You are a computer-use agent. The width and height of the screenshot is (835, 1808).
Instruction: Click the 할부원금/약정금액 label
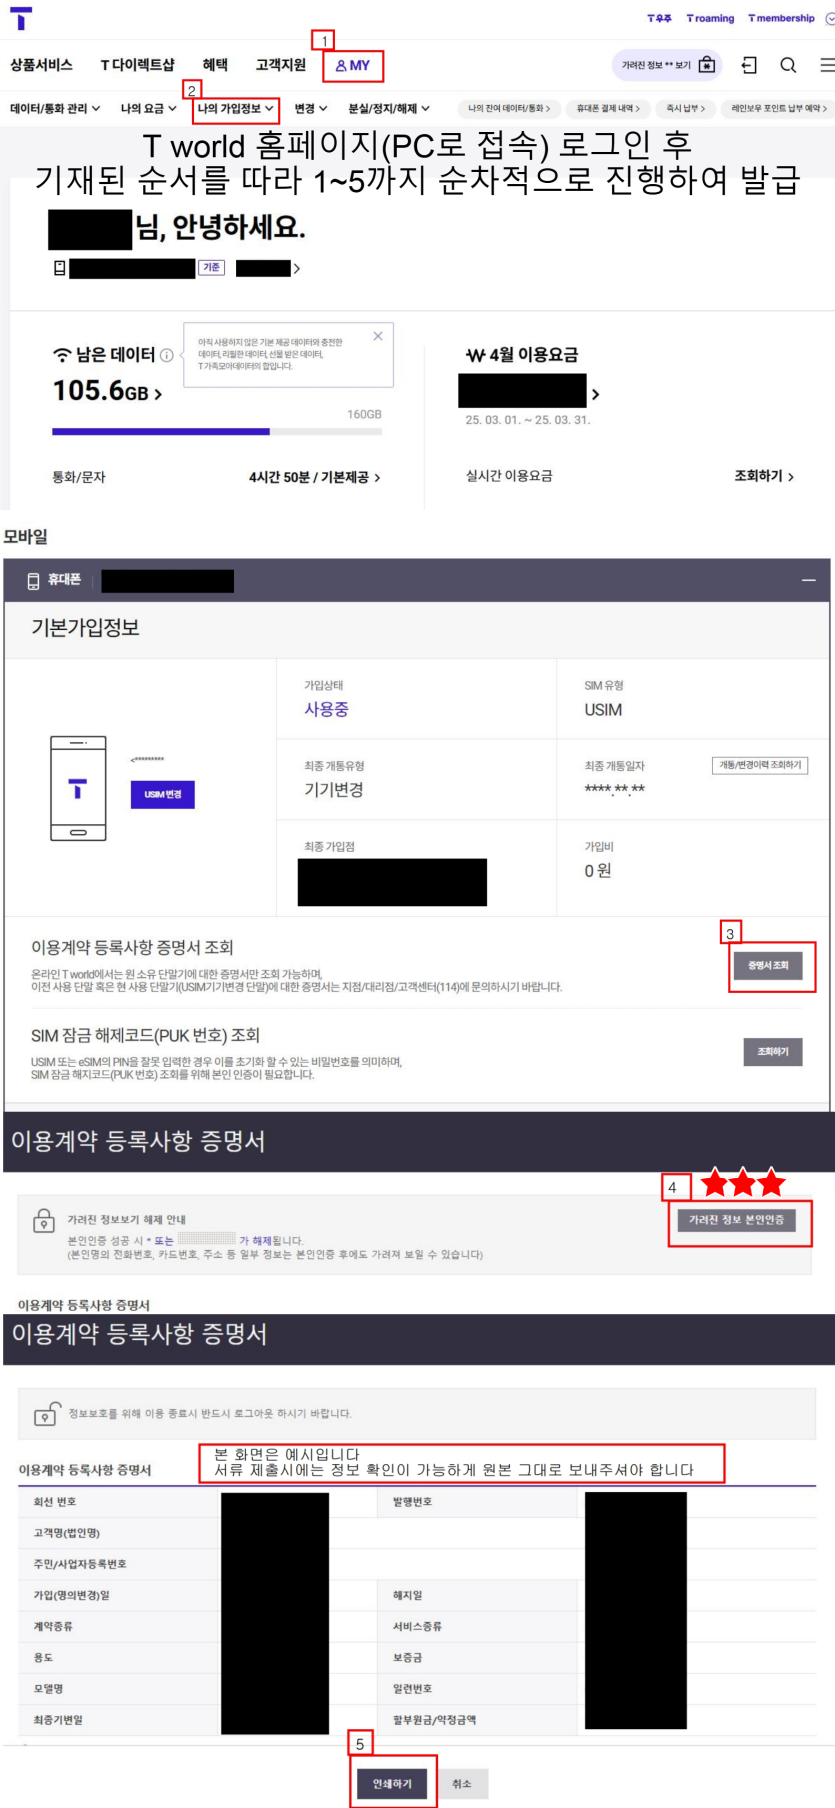click(434, 1720)
